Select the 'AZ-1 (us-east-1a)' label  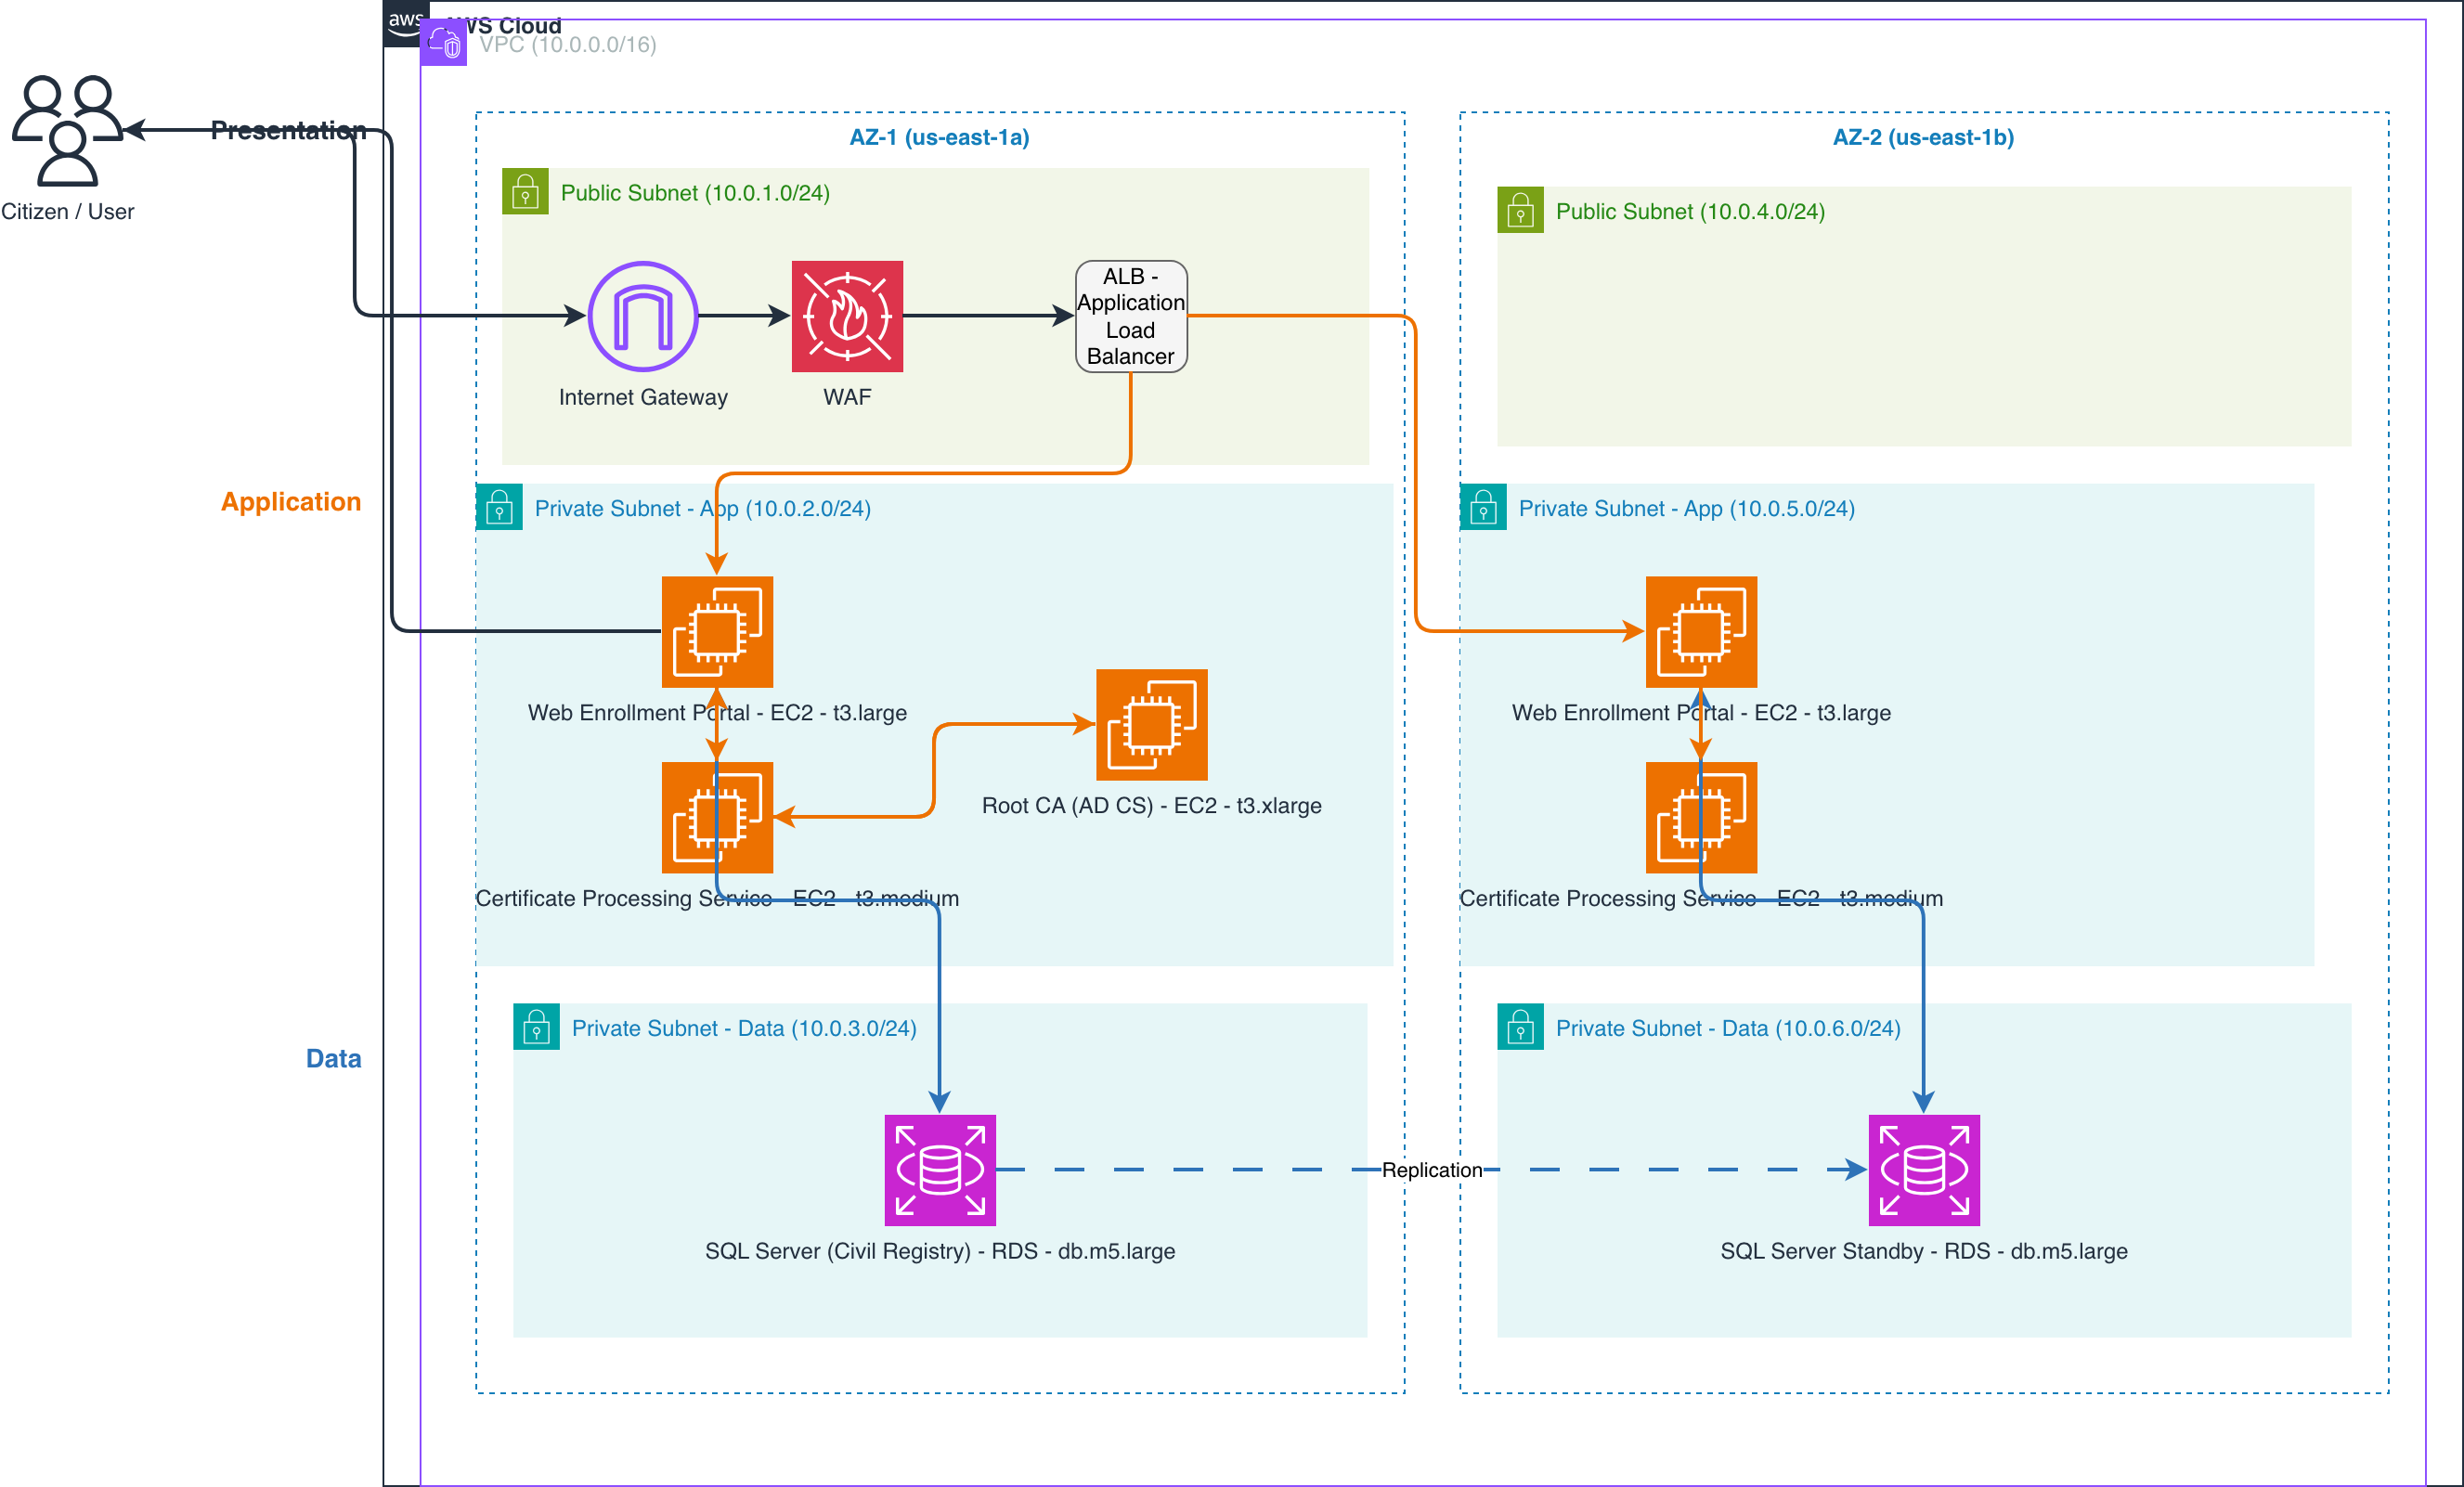coord(939,137)
